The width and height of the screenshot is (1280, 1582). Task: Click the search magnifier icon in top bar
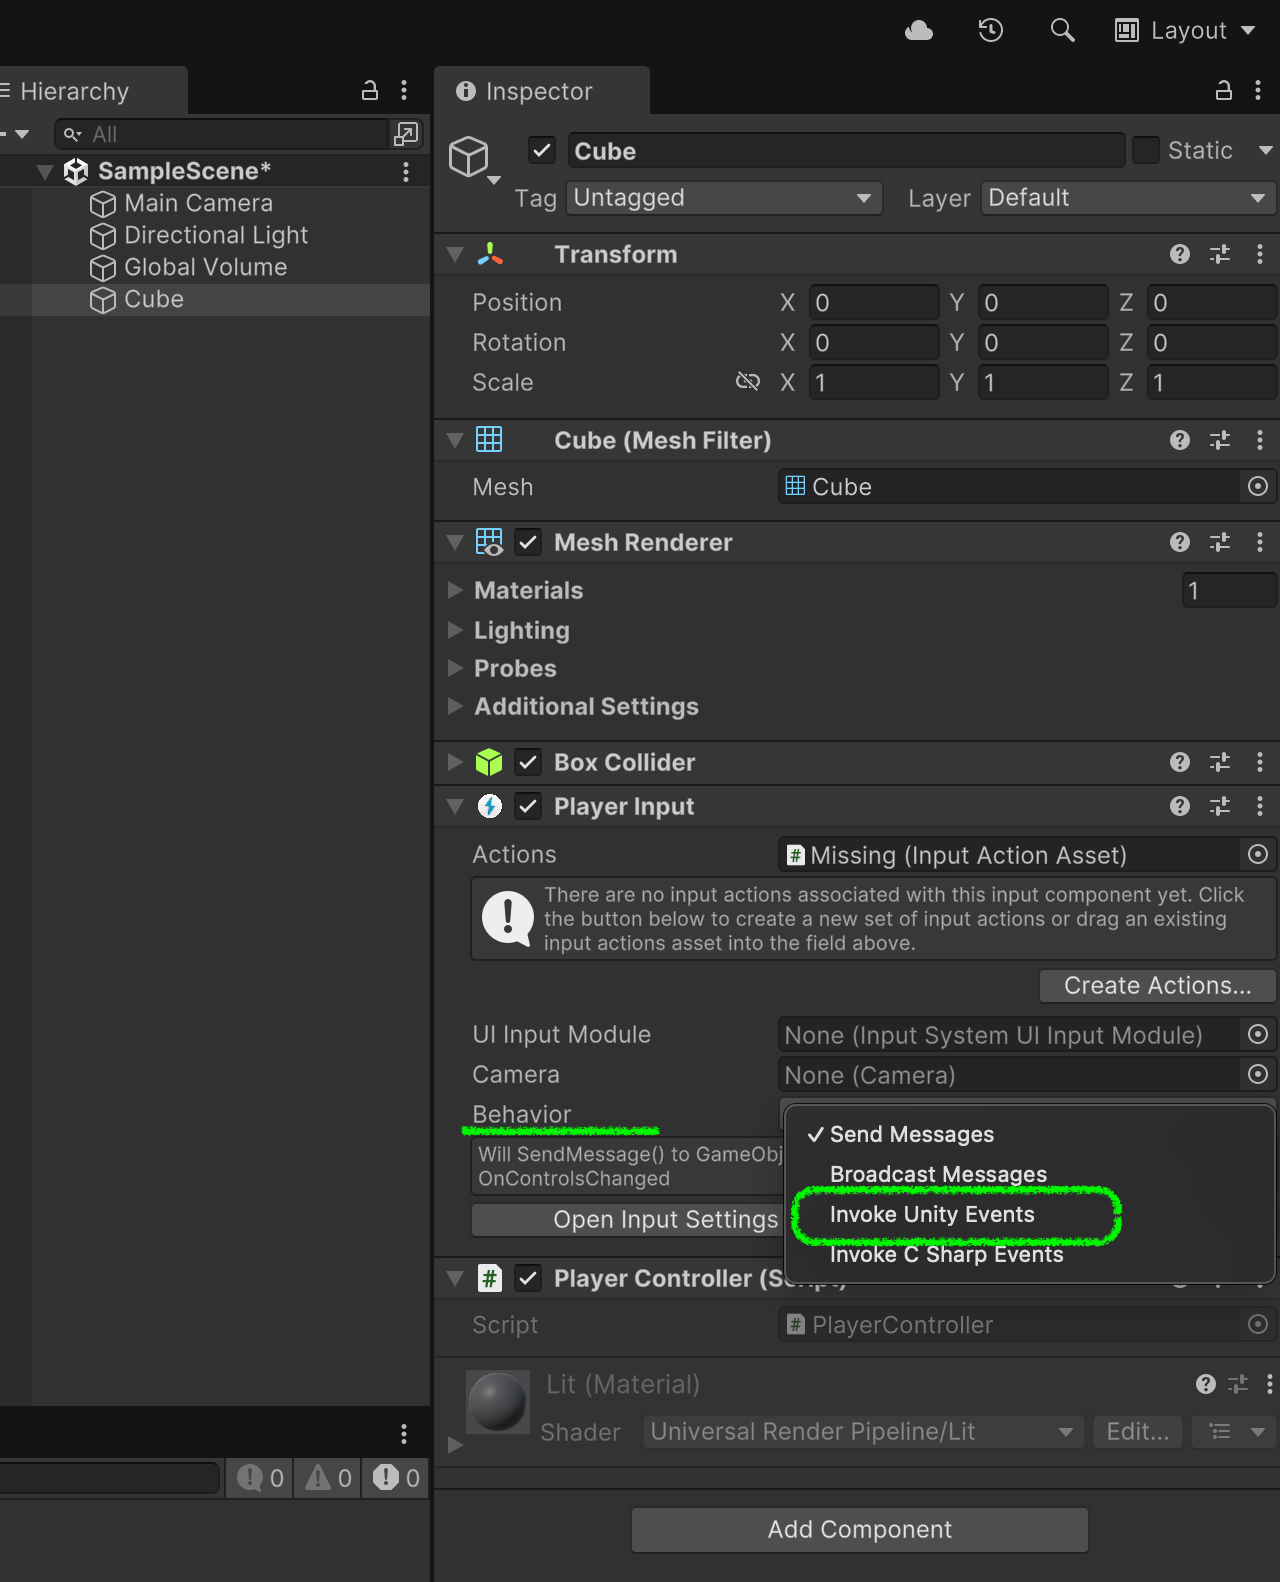click(x=1062, y=31)
